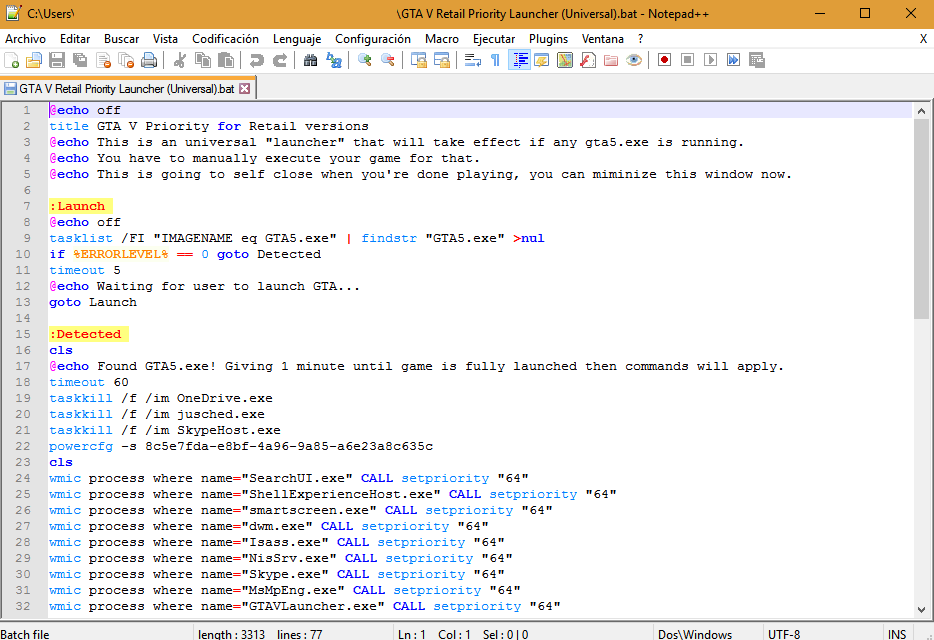Print the document with the printer icon
Screen dimensions: 934x640
click(x=149, y=60)
